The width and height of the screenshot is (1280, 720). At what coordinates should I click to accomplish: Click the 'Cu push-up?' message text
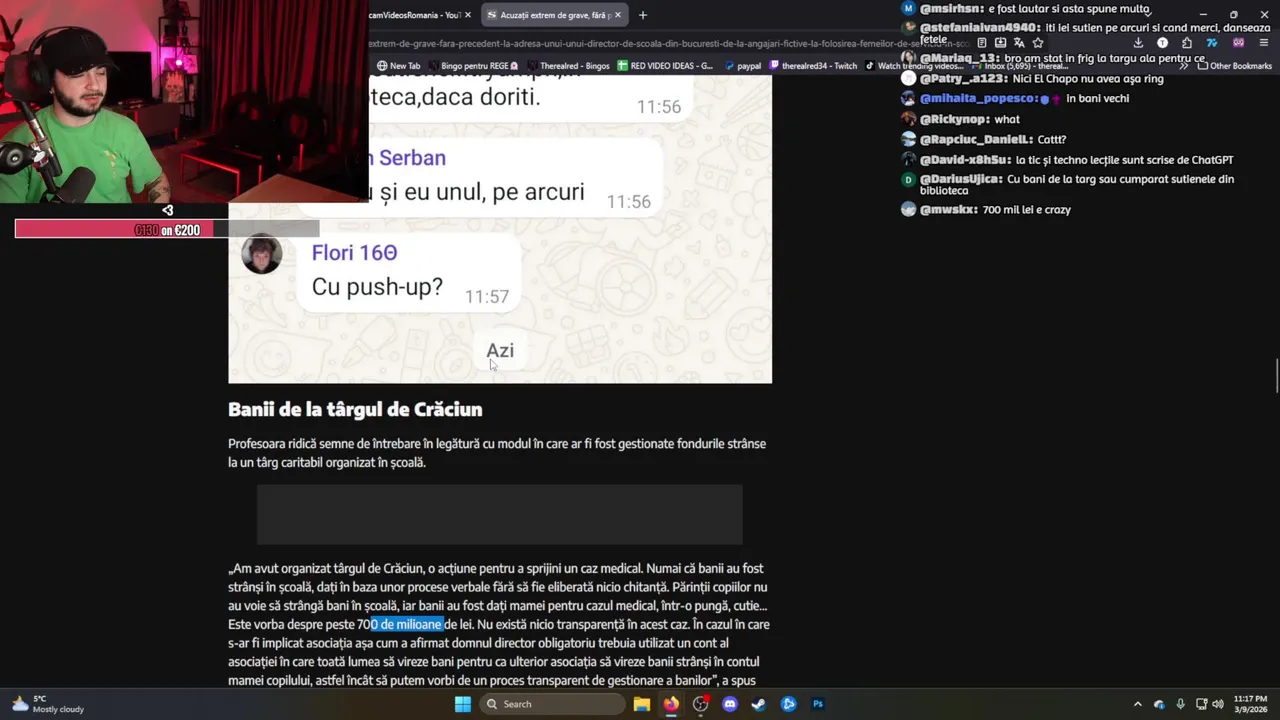(377, 287)
